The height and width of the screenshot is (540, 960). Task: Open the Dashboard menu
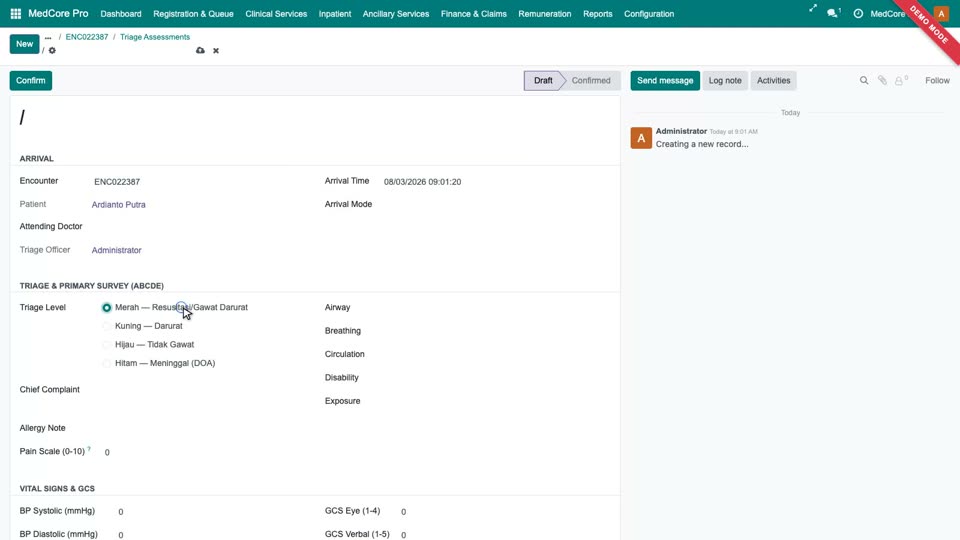(121, 13)
